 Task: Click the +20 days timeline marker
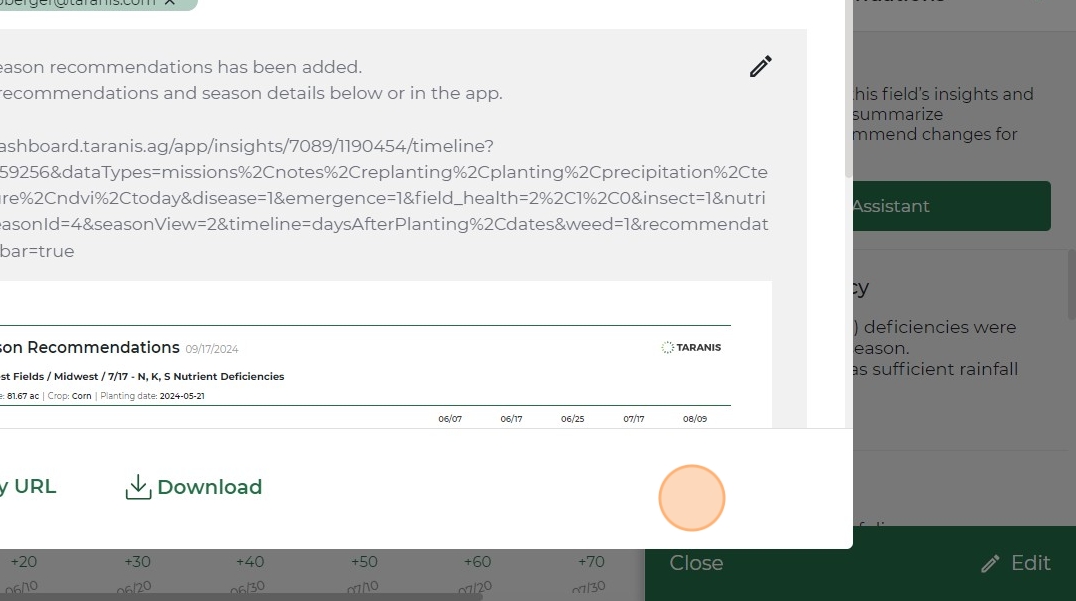point(24,562)
